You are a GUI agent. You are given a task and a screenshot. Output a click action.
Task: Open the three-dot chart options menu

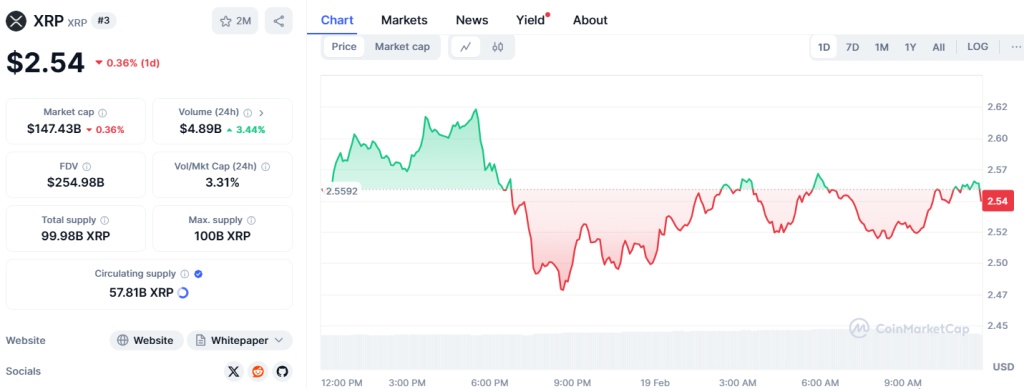pyautogui.click(x=1016, y=47)
